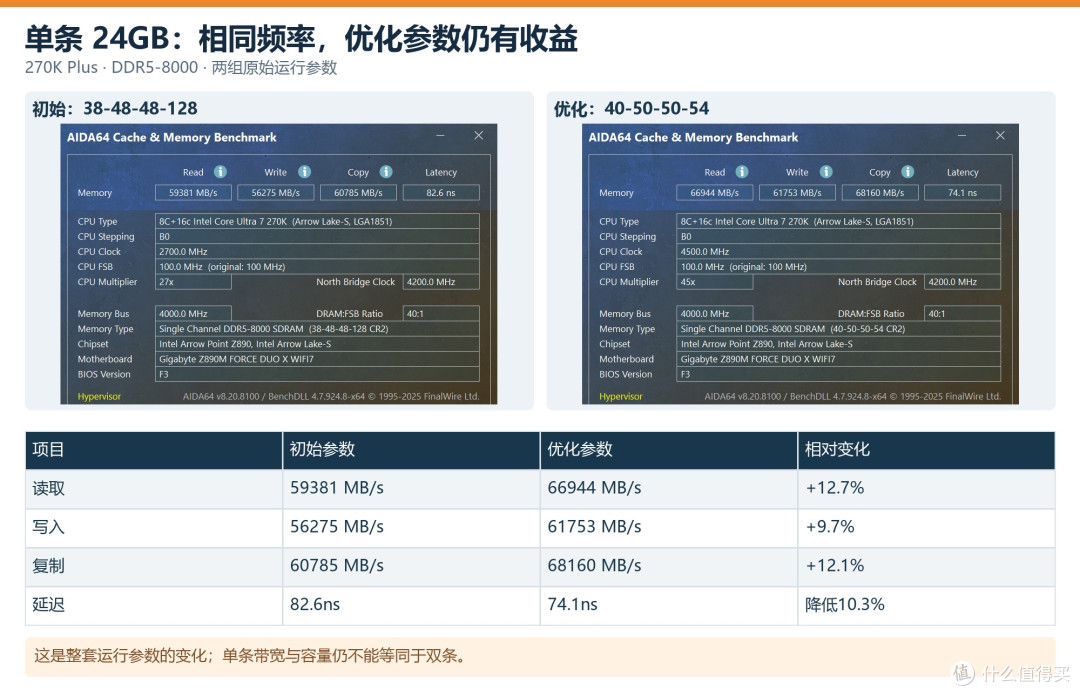Click the 82.6 ns Latency field in the left window
The width and height of the screenshot is (1080, 696).
(441, 193)
